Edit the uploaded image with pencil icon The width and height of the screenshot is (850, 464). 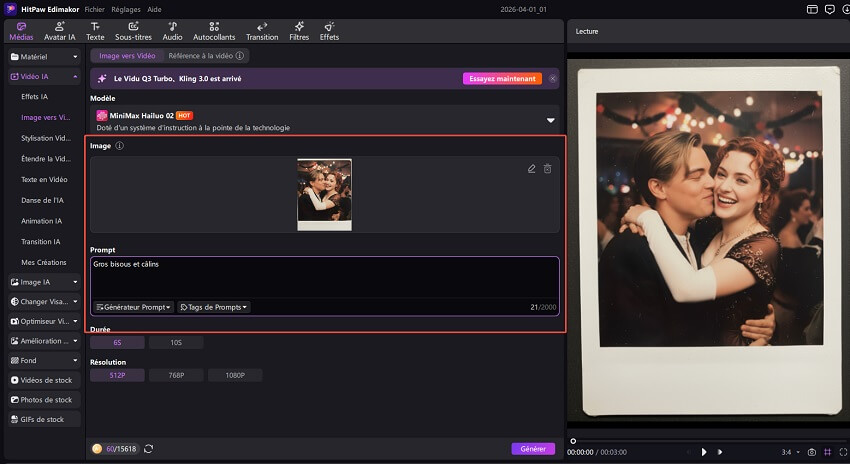[532, 169]
